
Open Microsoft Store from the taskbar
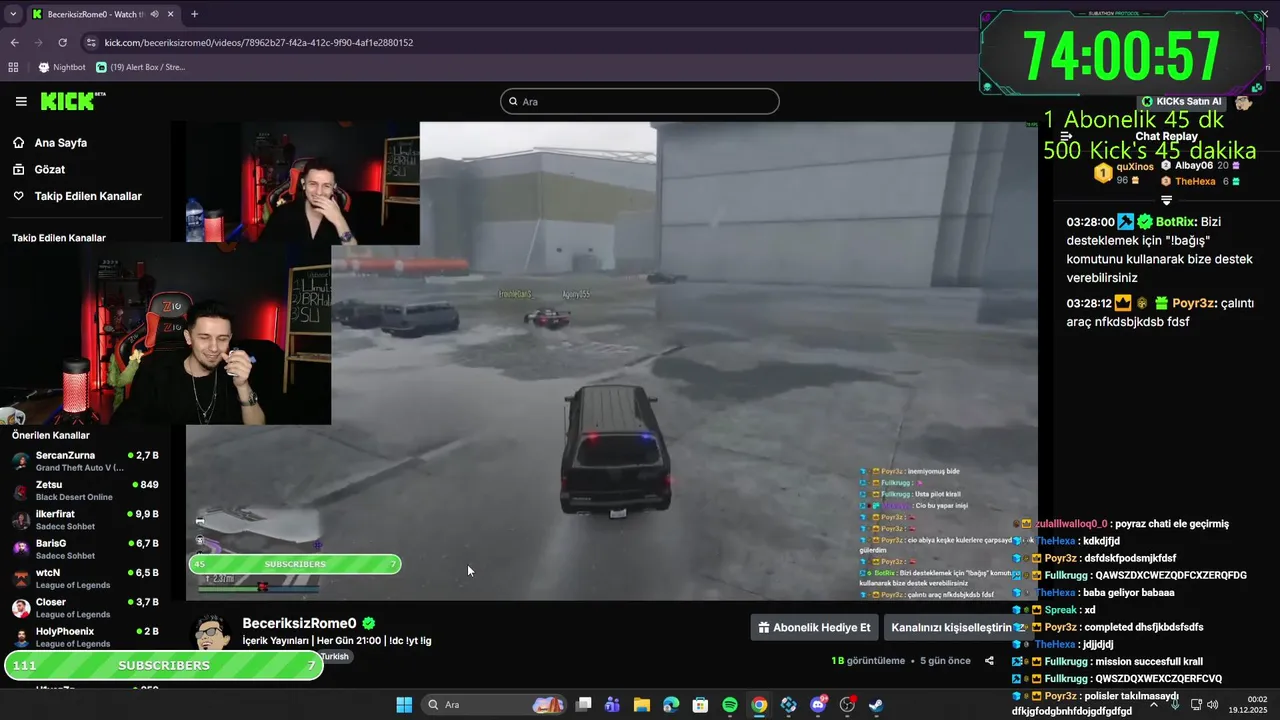(x=701, y=705)
